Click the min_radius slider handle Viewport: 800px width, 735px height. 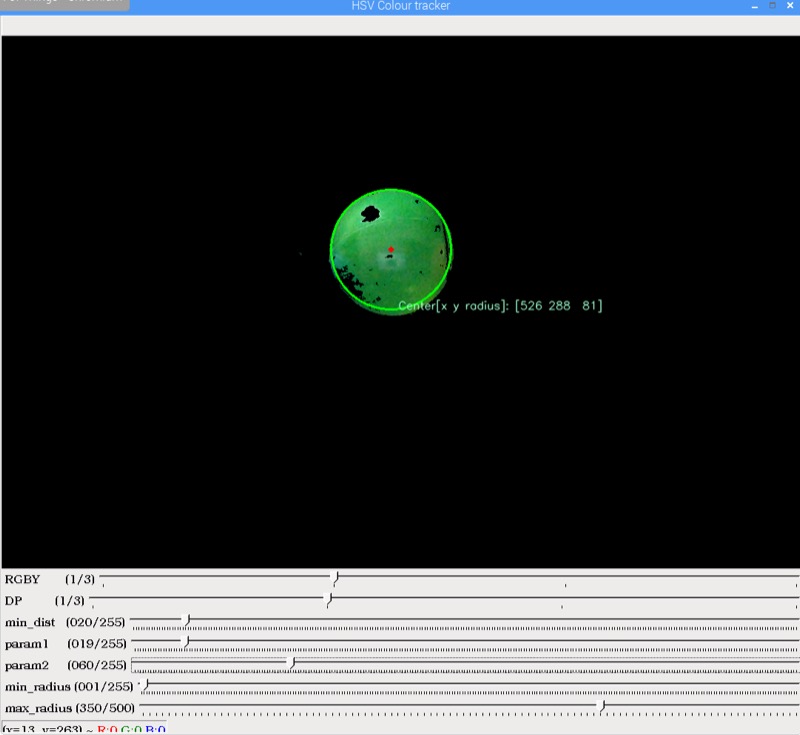(x=145, y=685)
